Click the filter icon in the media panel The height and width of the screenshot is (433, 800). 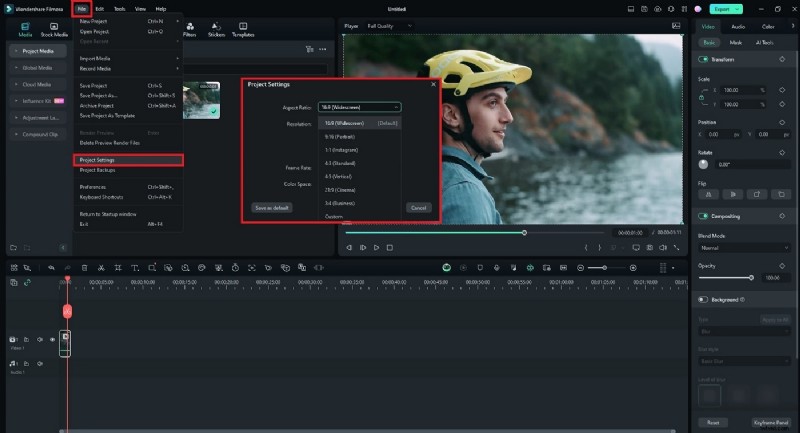click(309, 49)
